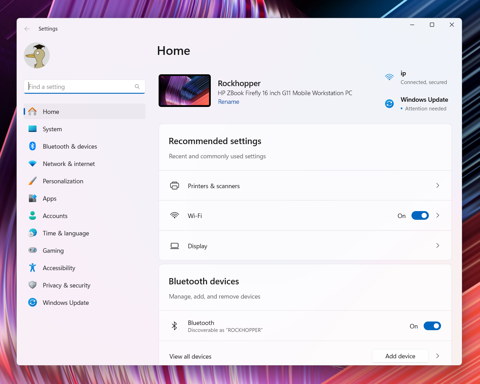Open Display settings chevron
Image resolution: width=480 pixels, height=384 pixels.
pos(438,246)
